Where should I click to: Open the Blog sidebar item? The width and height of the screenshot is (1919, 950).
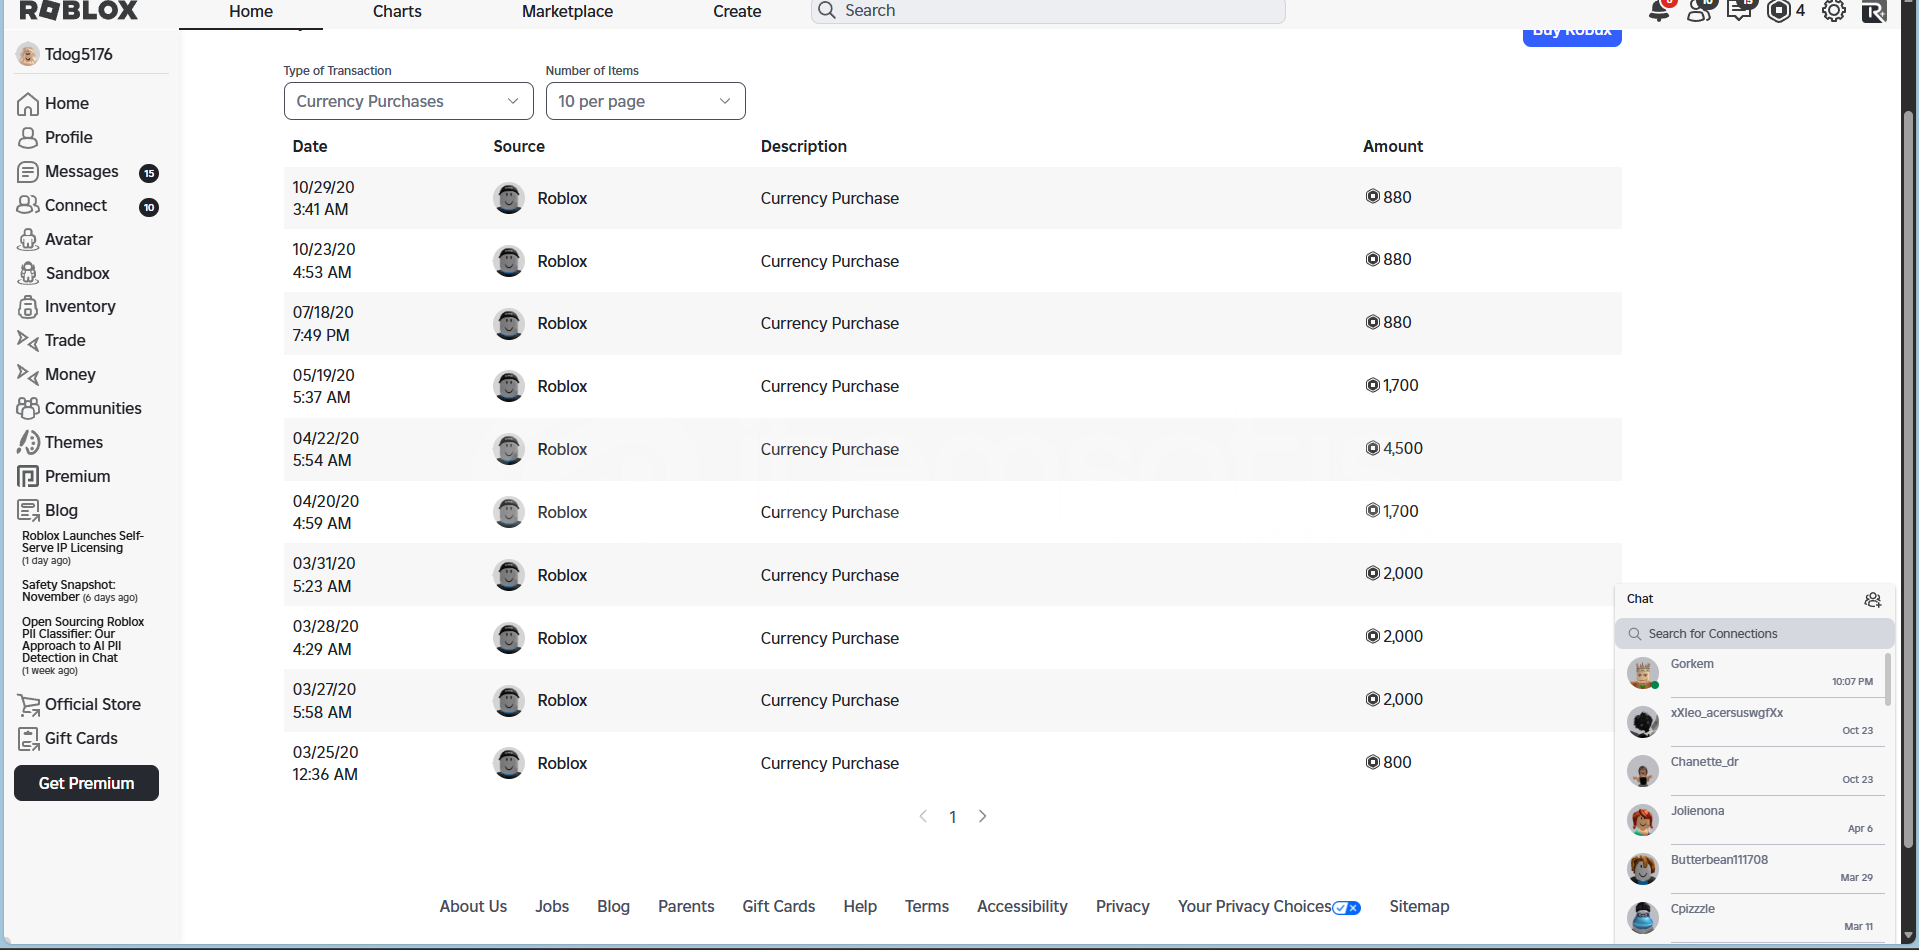coord(47,510)
